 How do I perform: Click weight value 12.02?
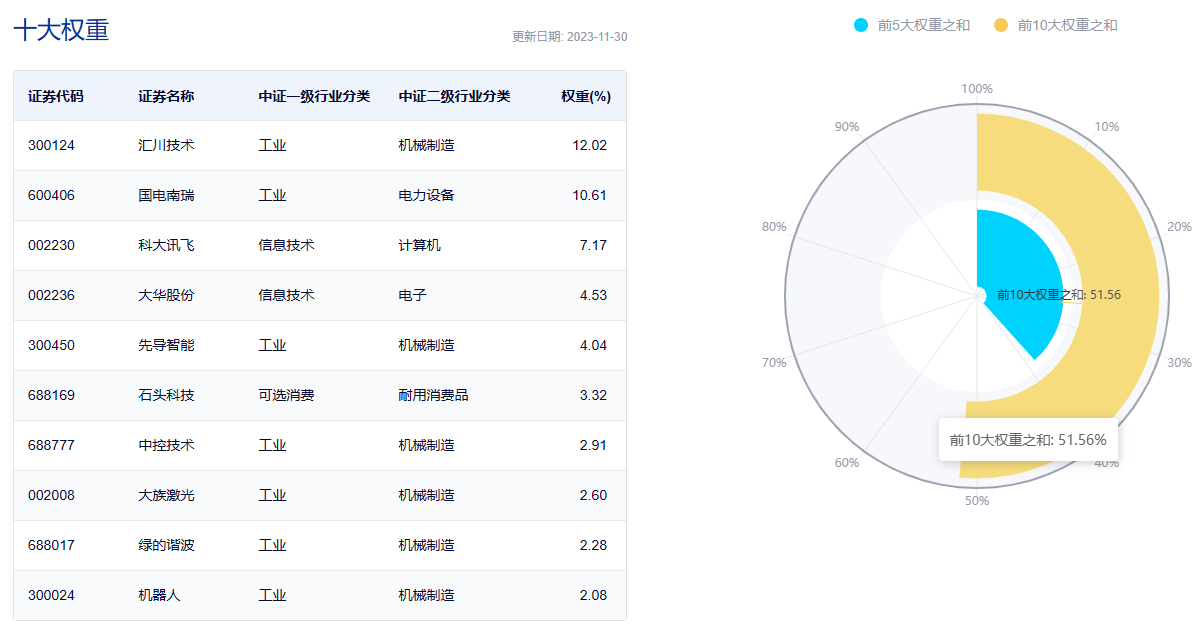[589, 145]
